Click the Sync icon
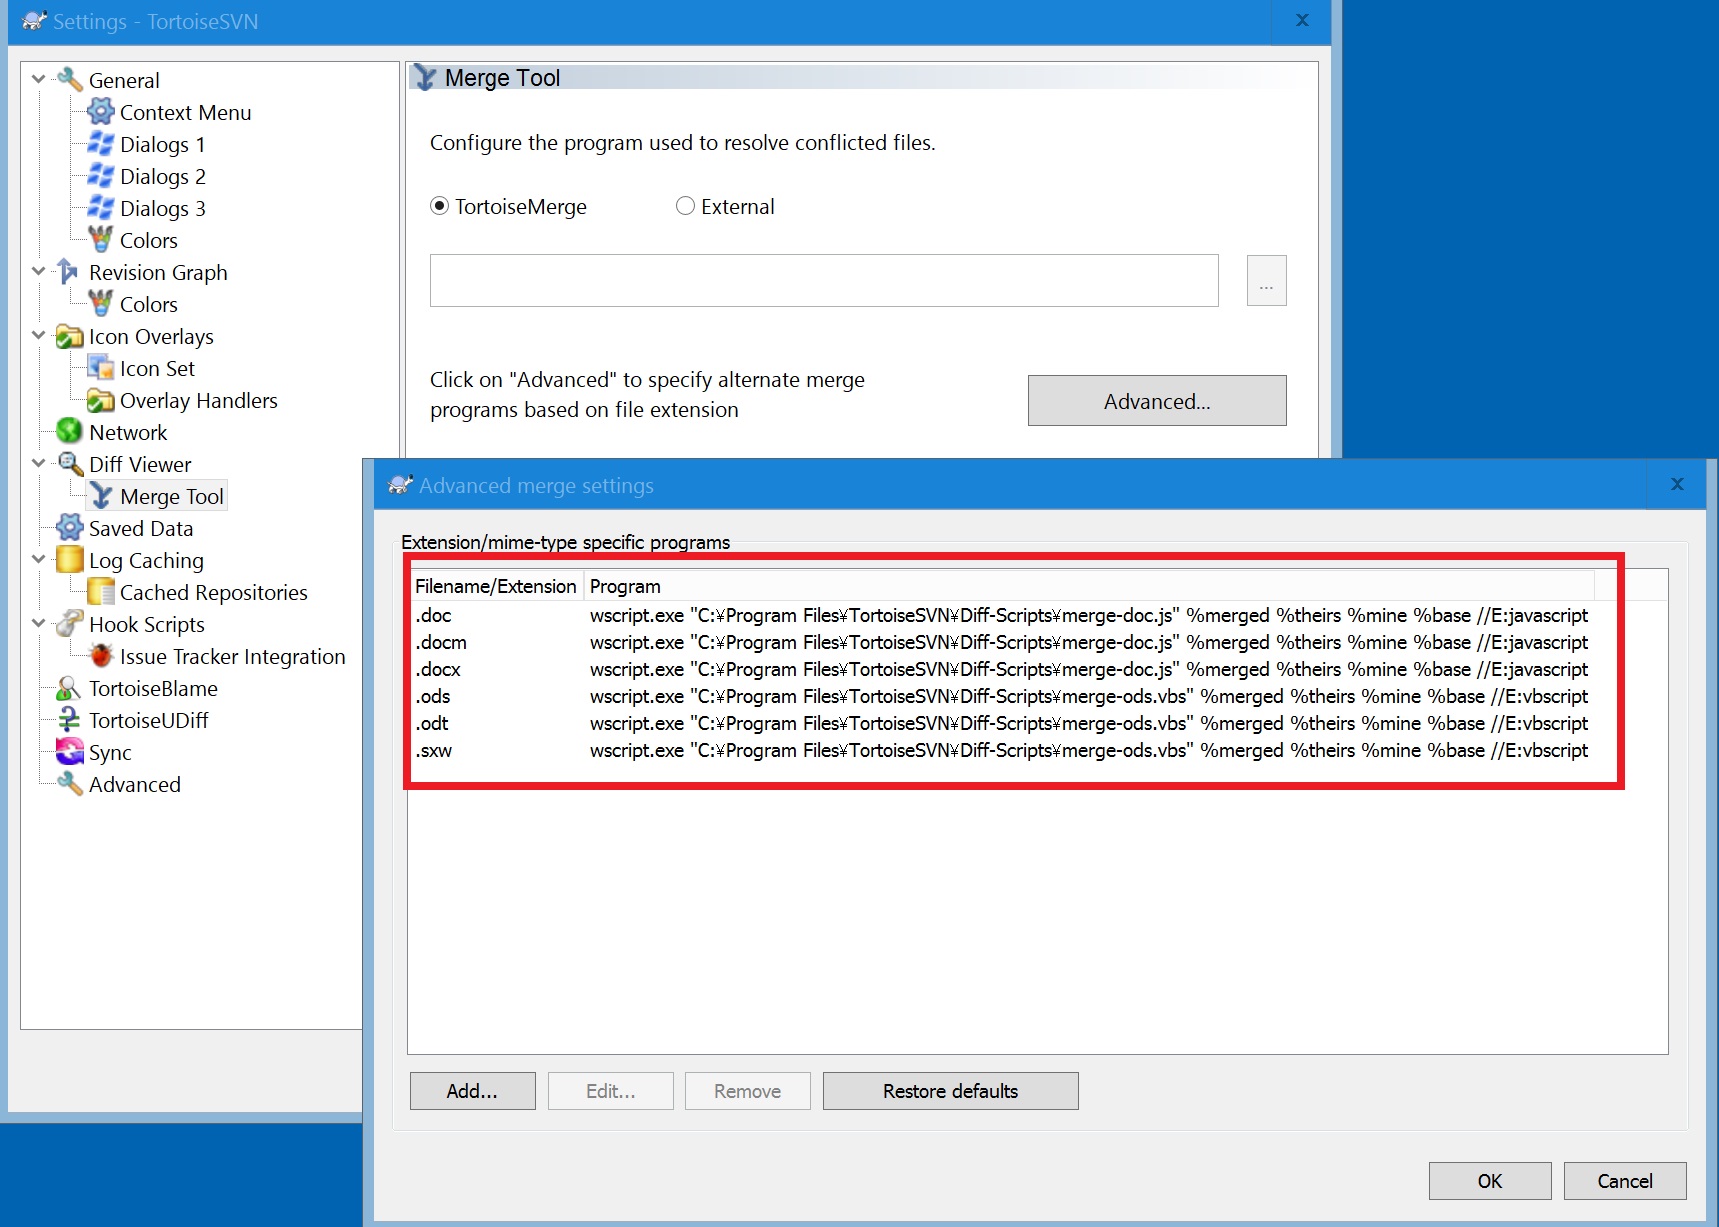Screen dimensions: 1719x1227 69,752
